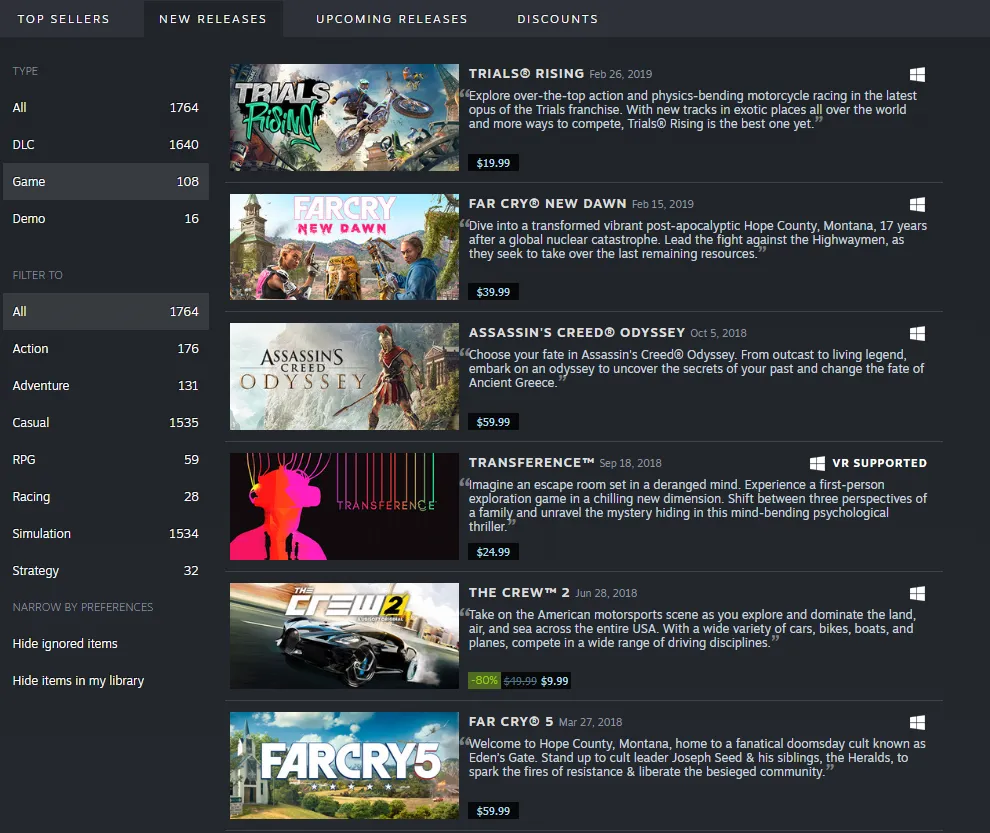The height and width of the screenshot is (833, 990).
Task: Select All under Filter To
Action: [x=105, y=311]
